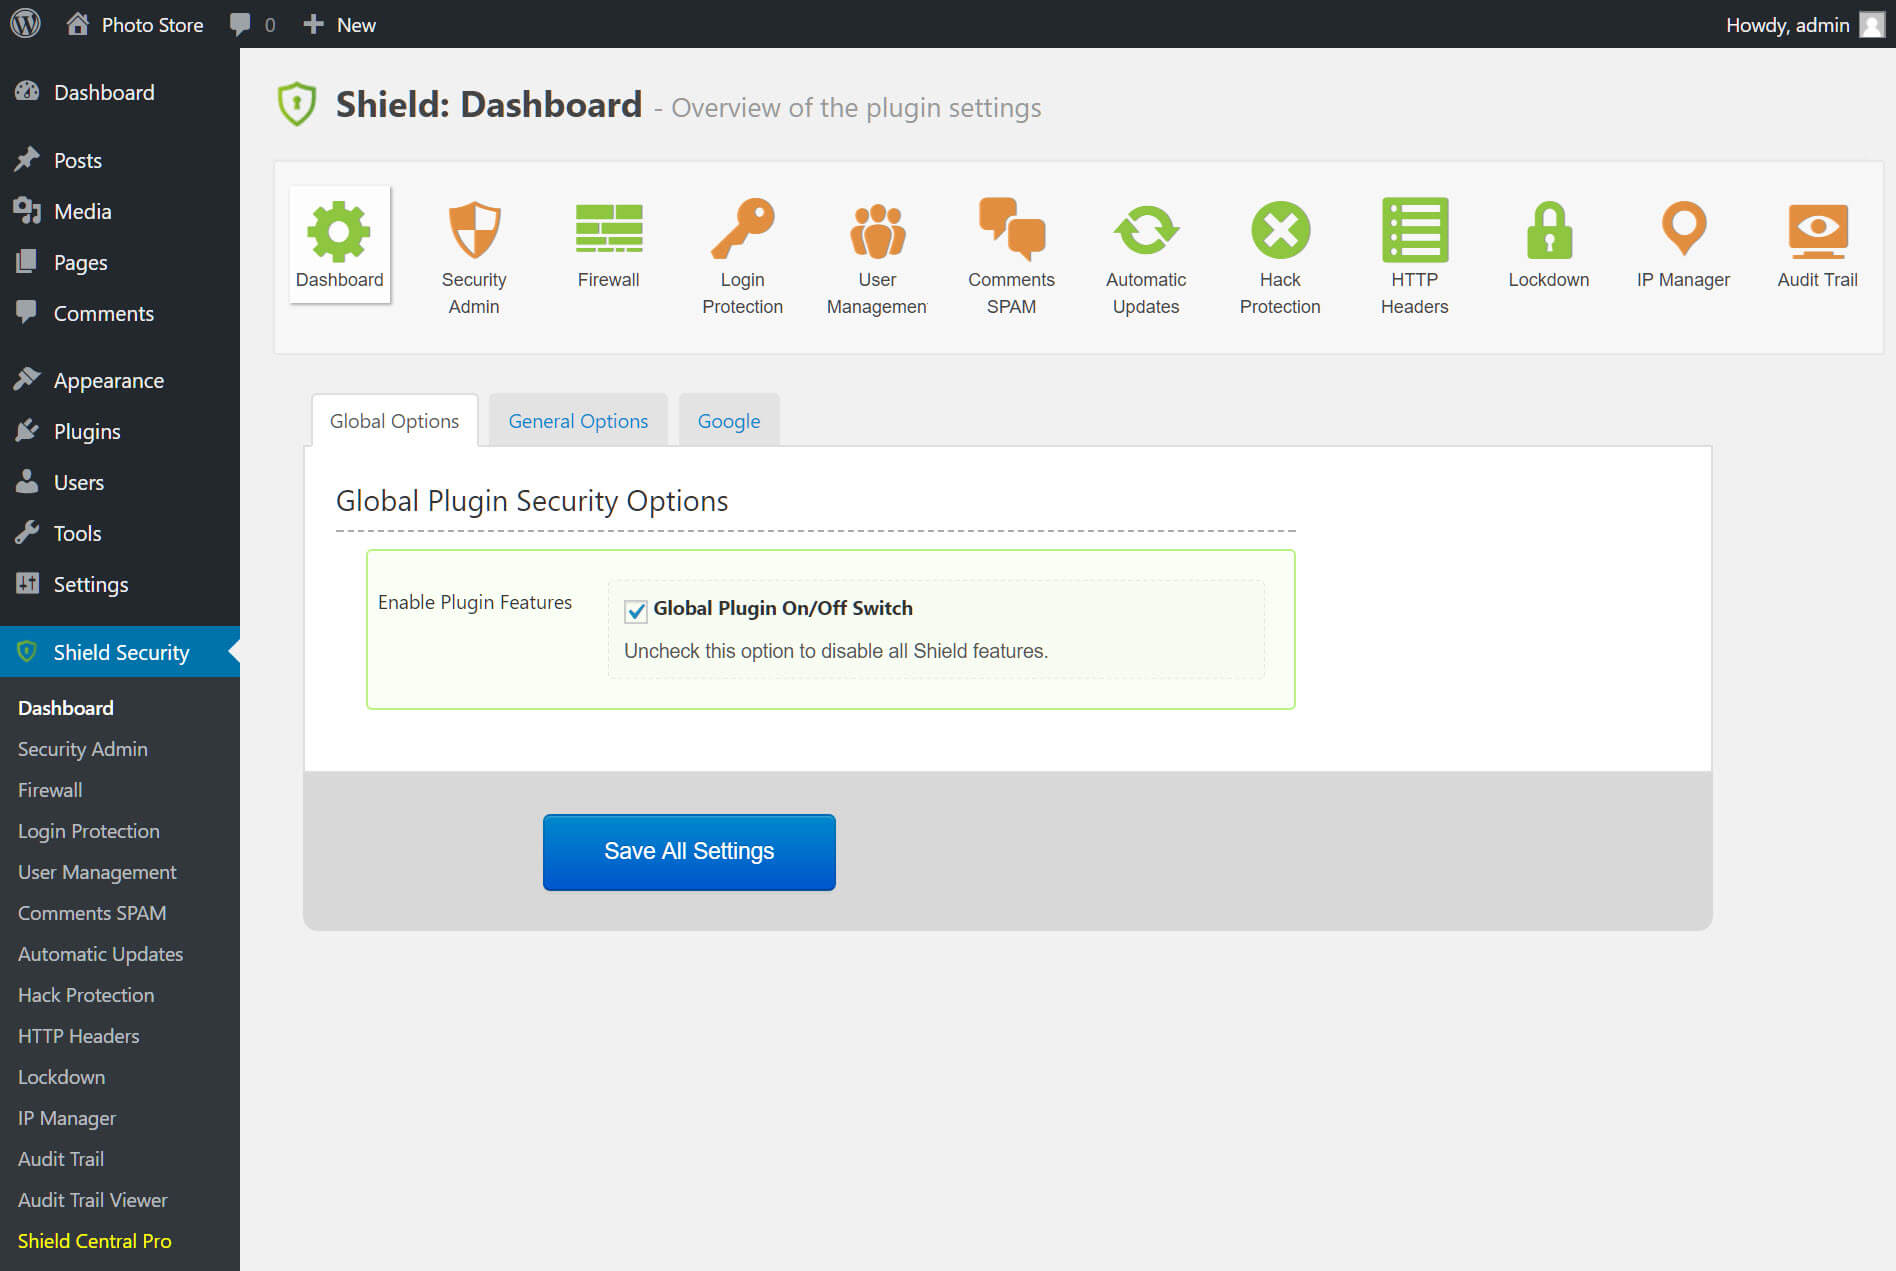1896x1271 pixels.
Task: Click the Posts pushpin icon in sidebar
Action: click(x=27, y=160)
